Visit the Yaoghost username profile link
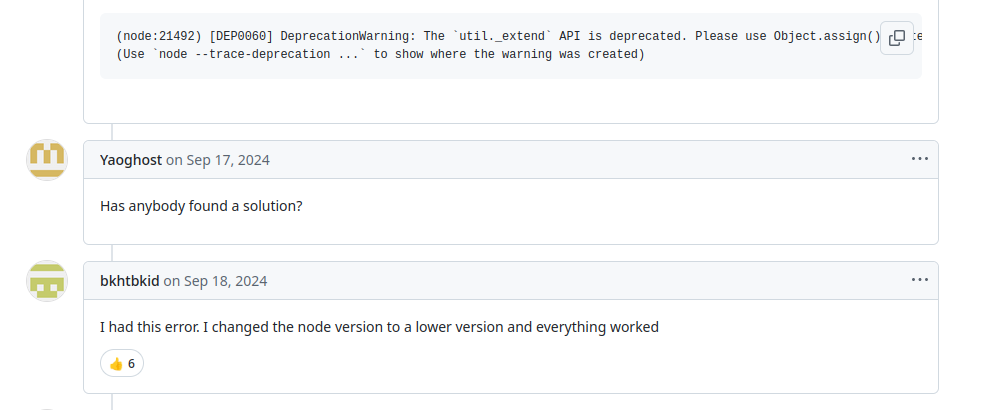Screen dimensions: 986x410 (130, 160)
